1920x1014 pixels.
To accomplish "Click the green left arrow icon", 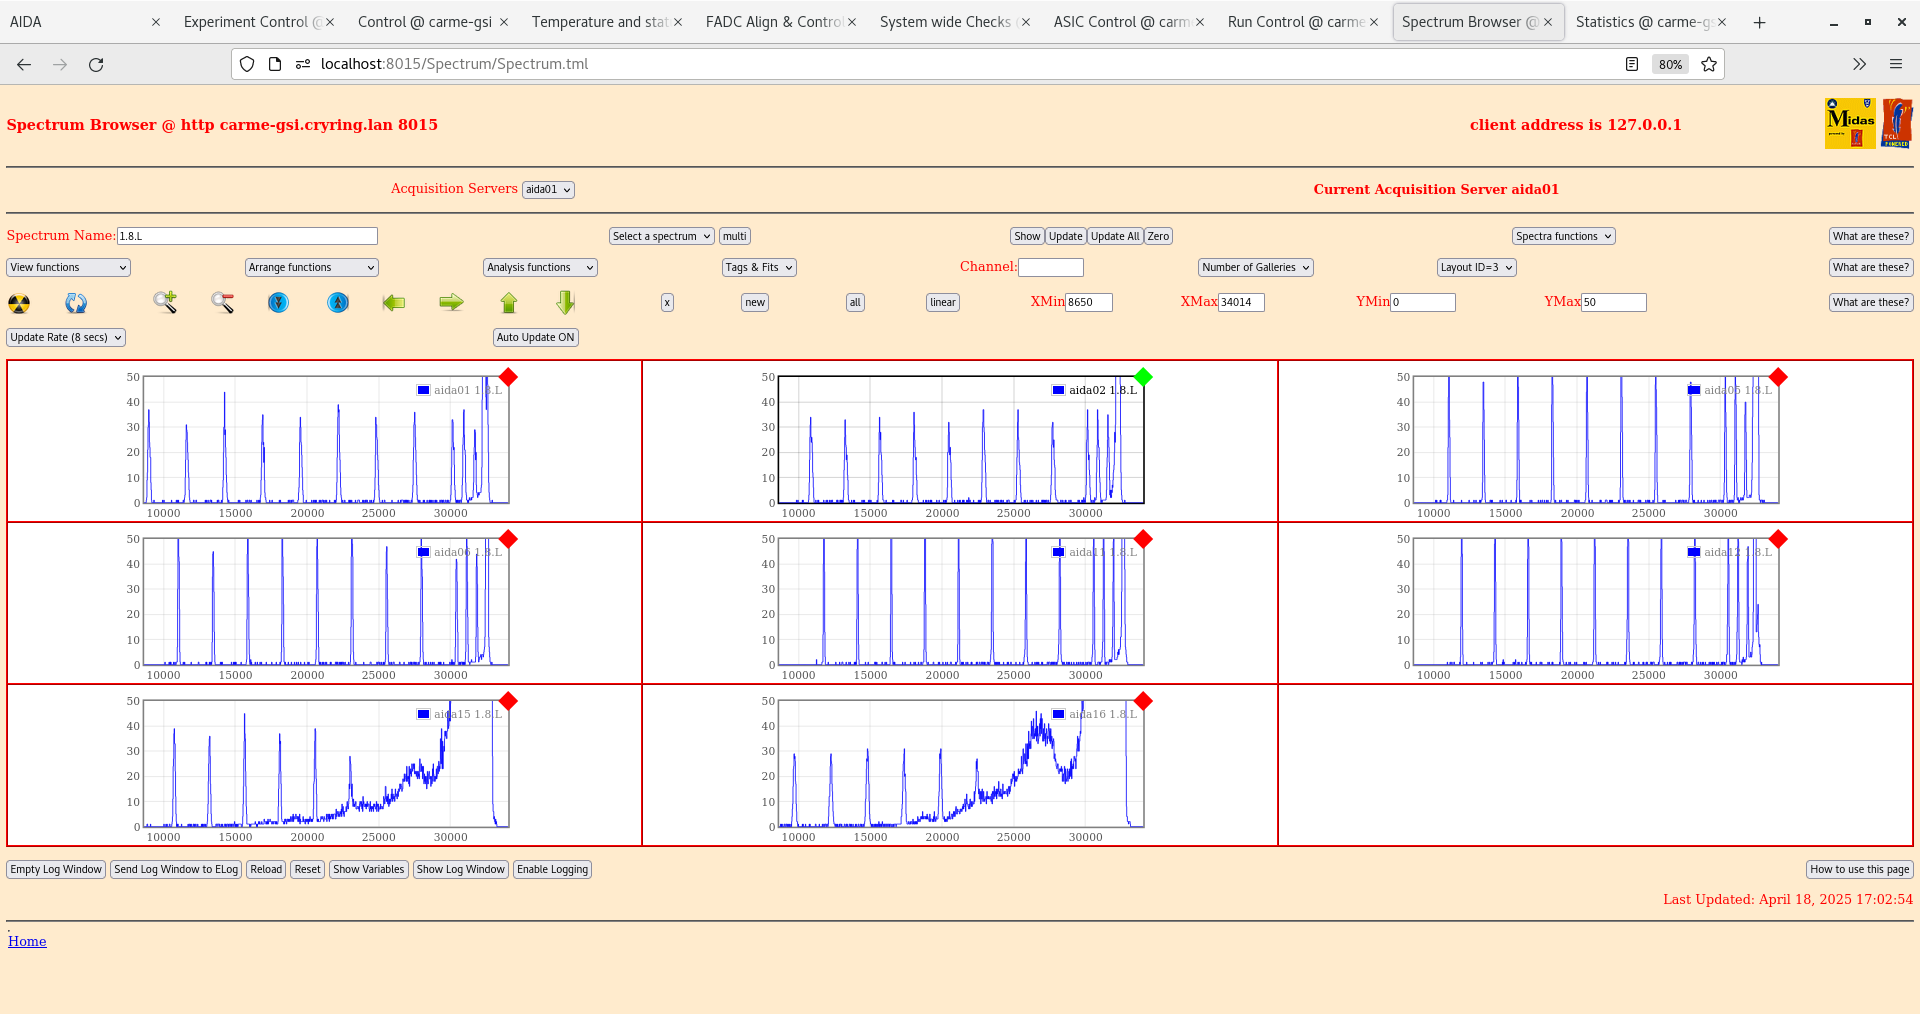I will pyautogui.click(x=394, y=302).
